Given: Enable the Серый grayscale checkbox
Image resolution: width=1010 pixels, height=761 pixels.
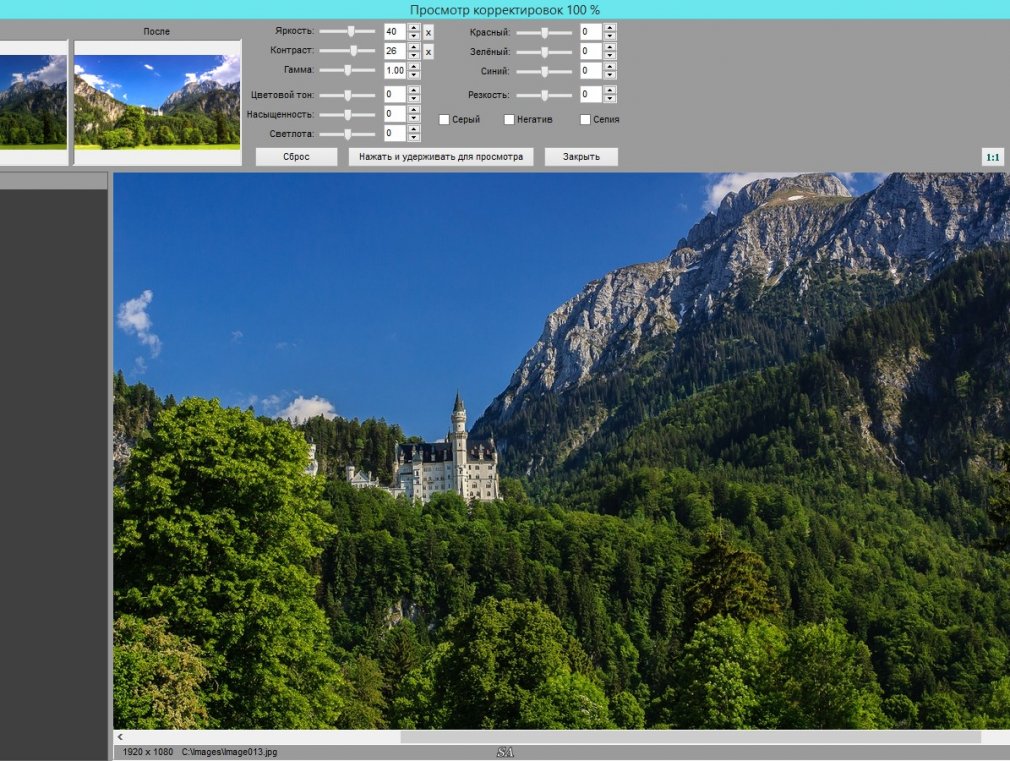Looking at the screenshot, I should tap(444, 119).
